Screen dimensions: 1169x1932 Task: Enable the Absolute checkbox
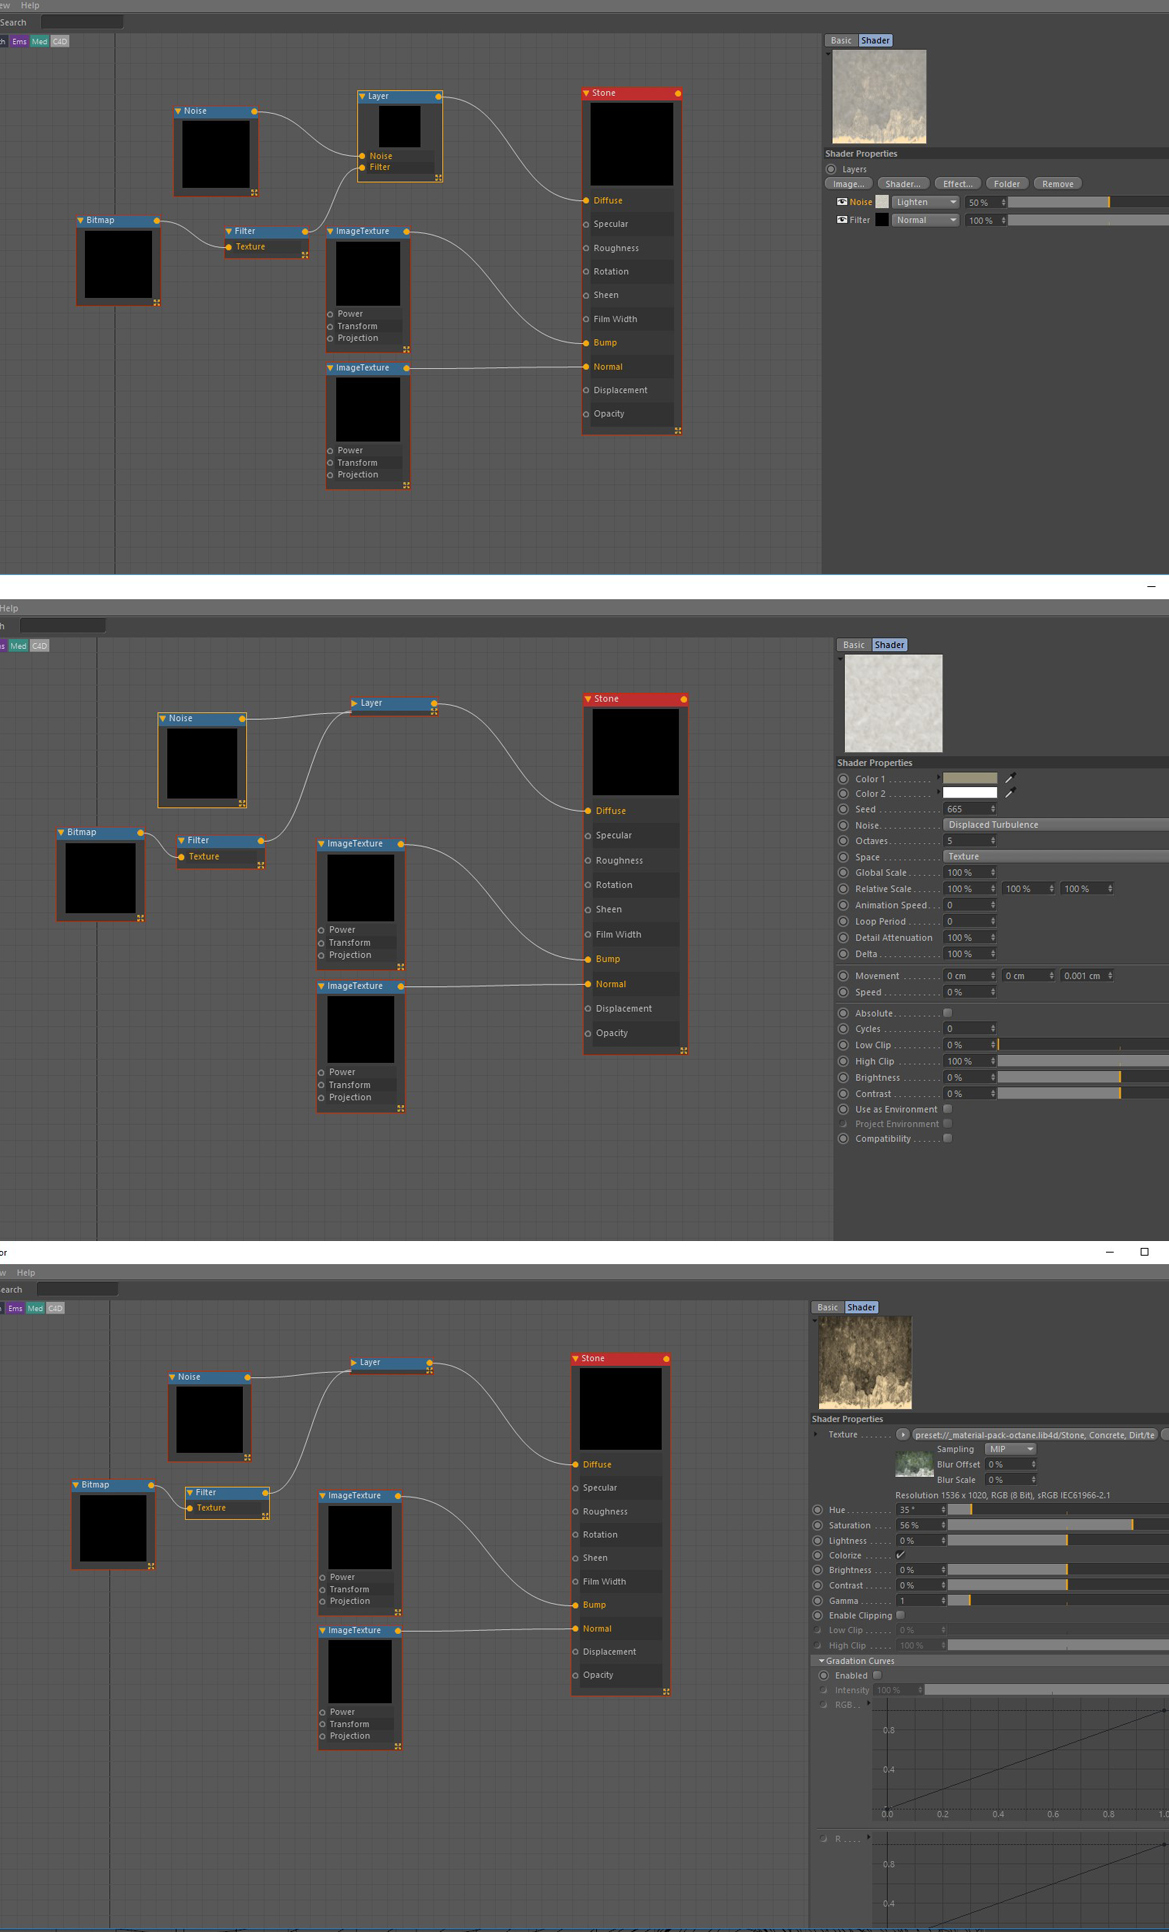(947, 1013)
